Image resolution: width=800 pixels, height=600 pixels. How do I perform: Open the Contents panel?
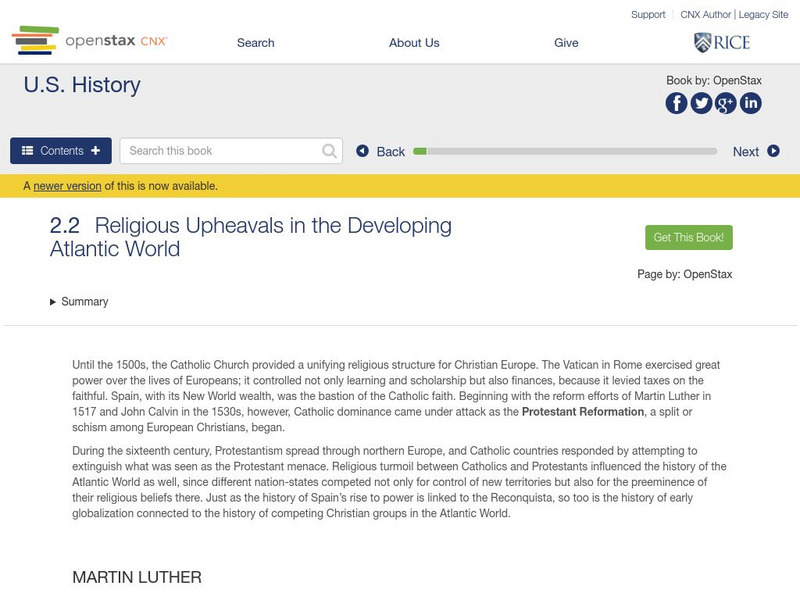click(60, 150)
